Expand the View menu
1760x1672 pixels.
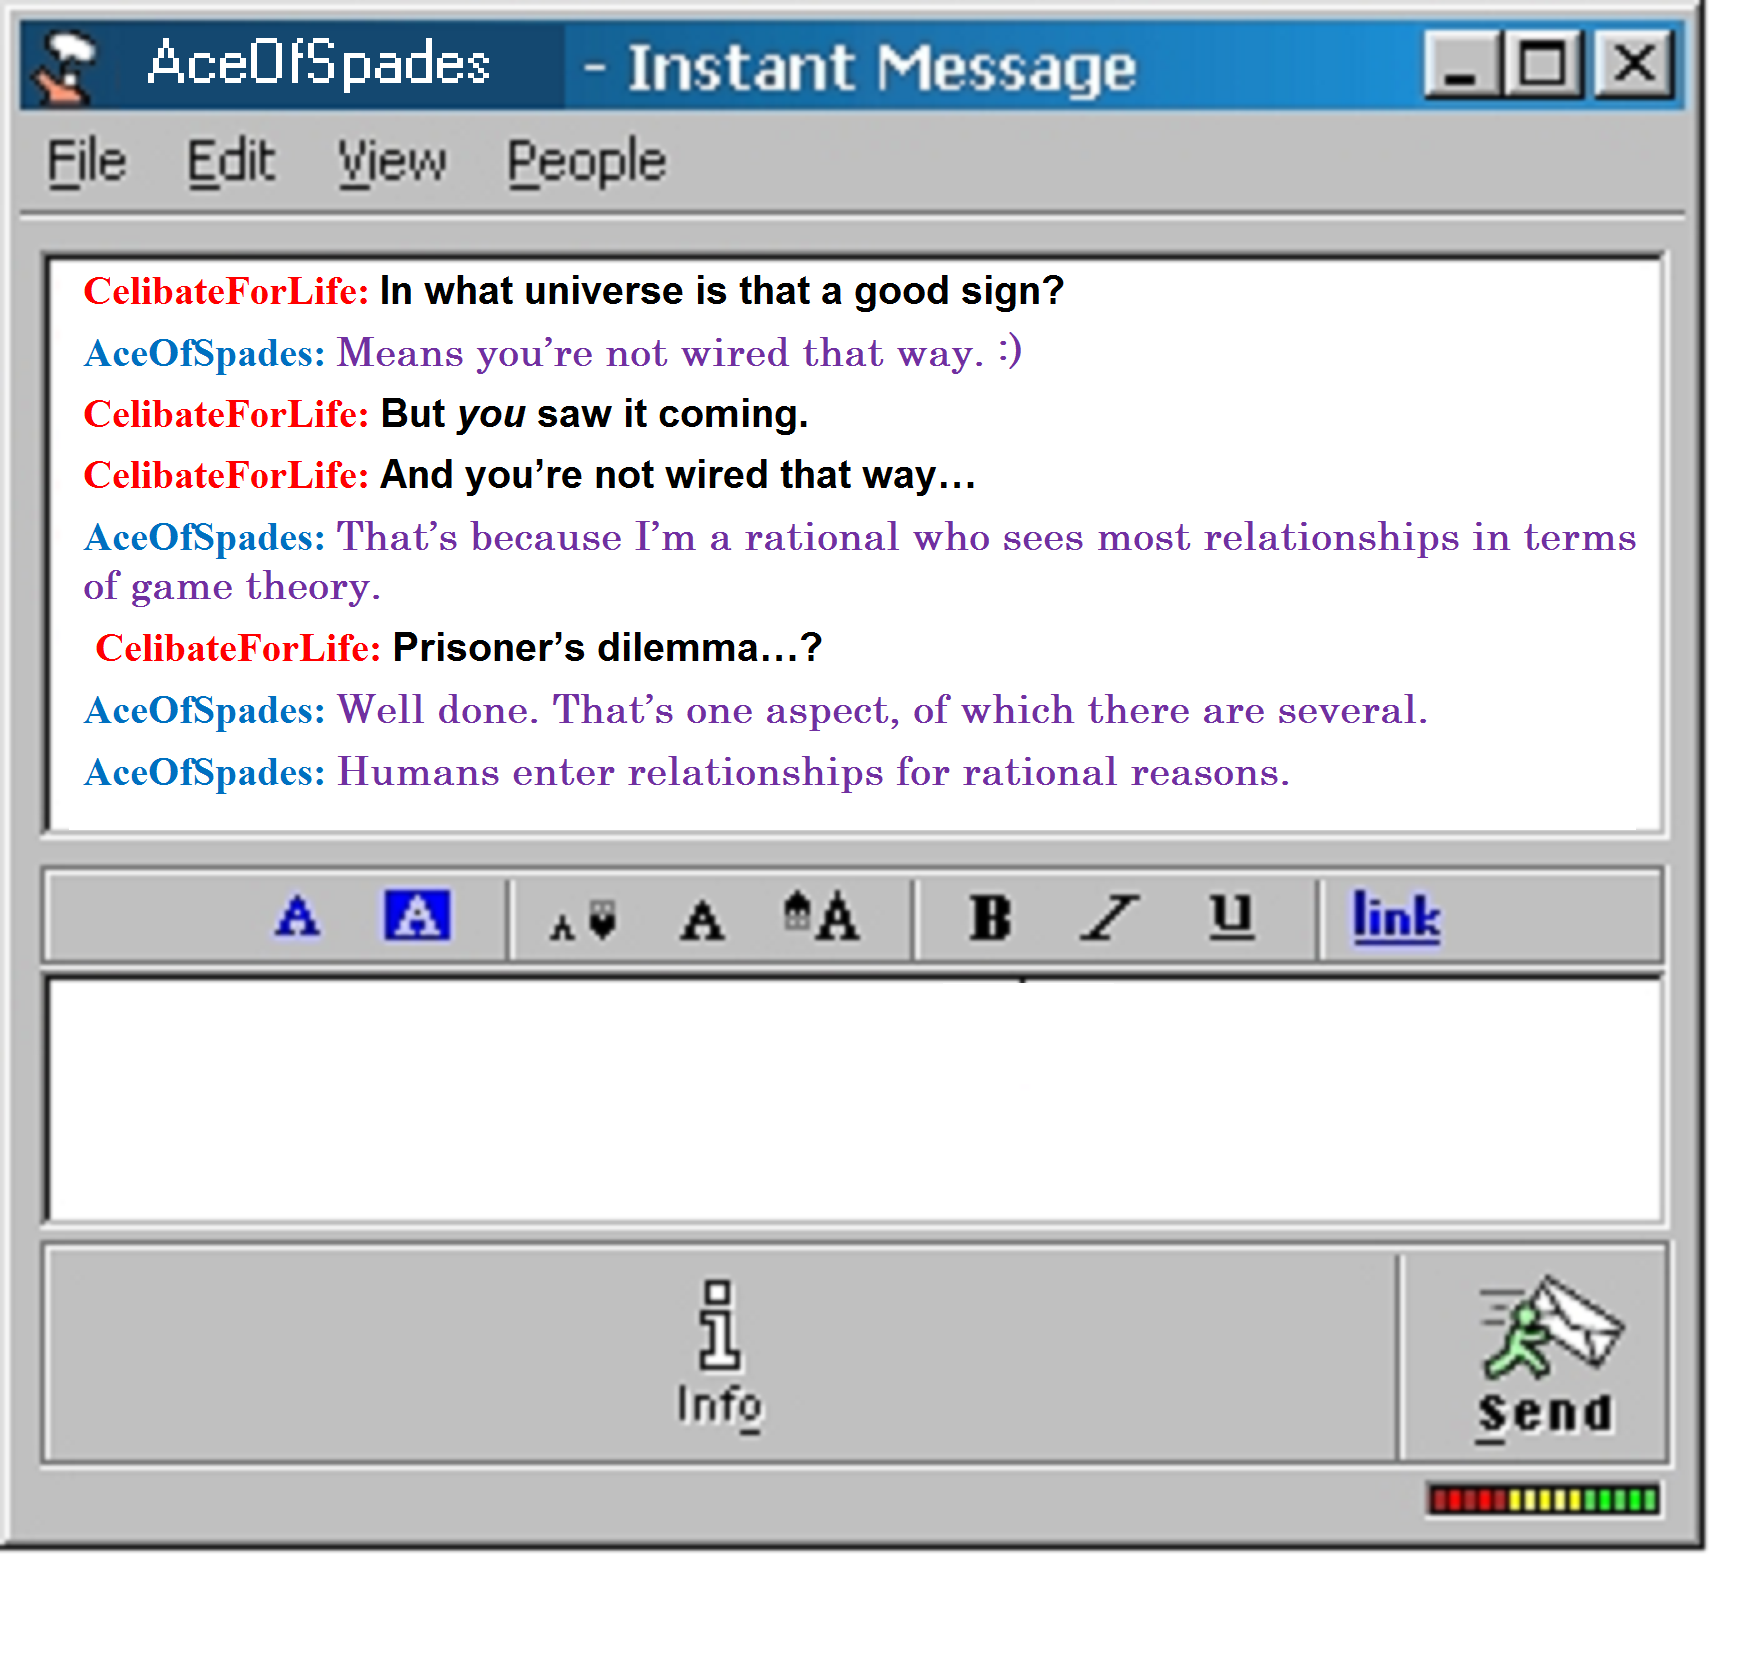pos(391,162)
